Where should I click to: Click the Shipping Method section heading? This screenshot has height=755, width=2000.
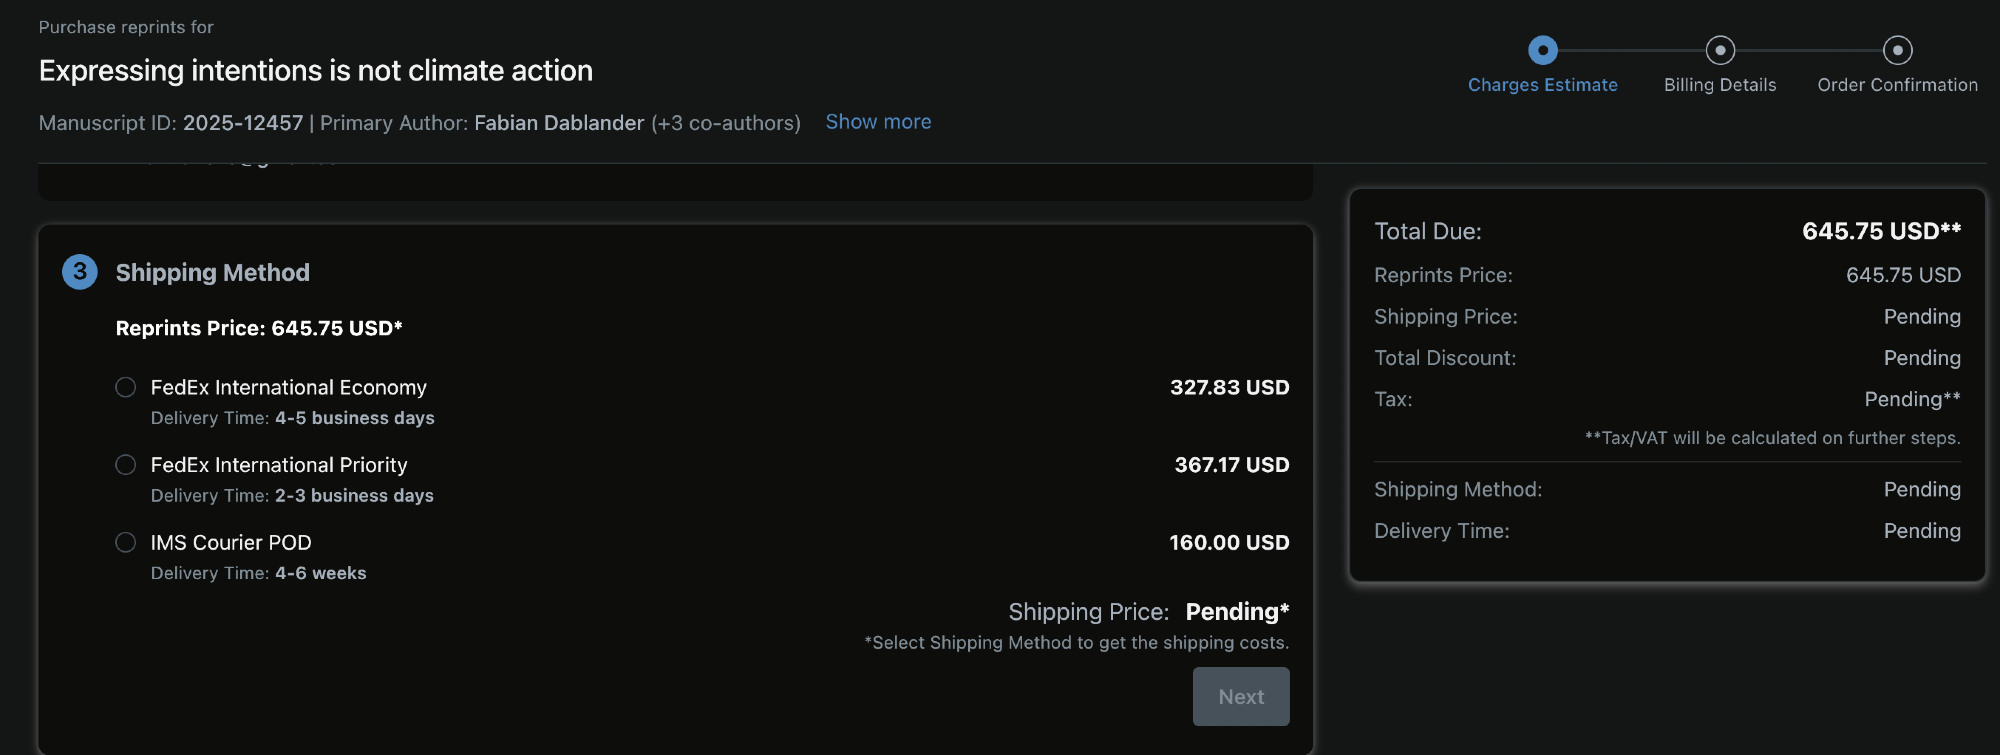(x=212, y=272)
